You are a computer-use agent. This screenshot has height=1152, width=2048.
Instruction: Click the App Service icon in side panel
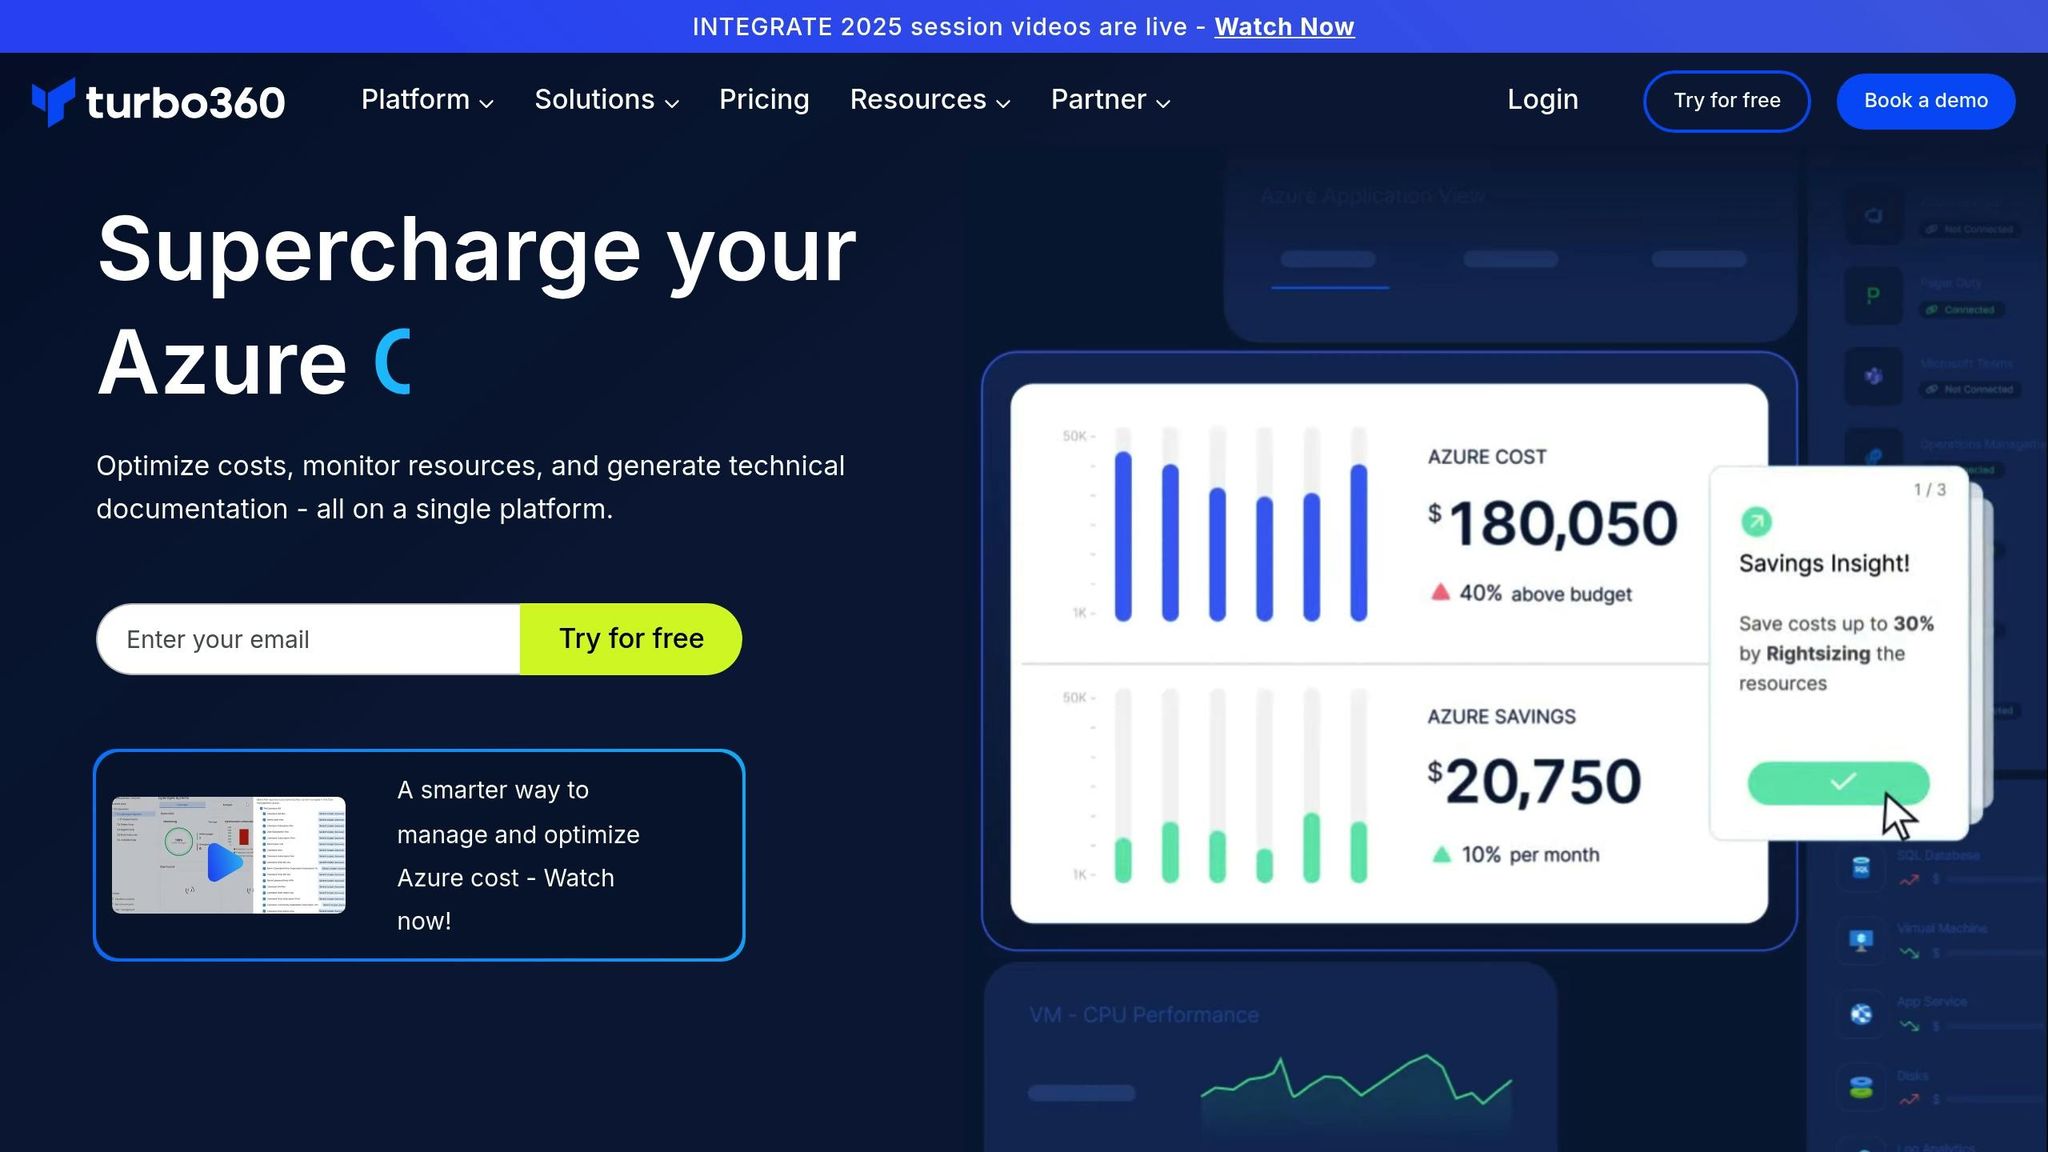1861,1014
